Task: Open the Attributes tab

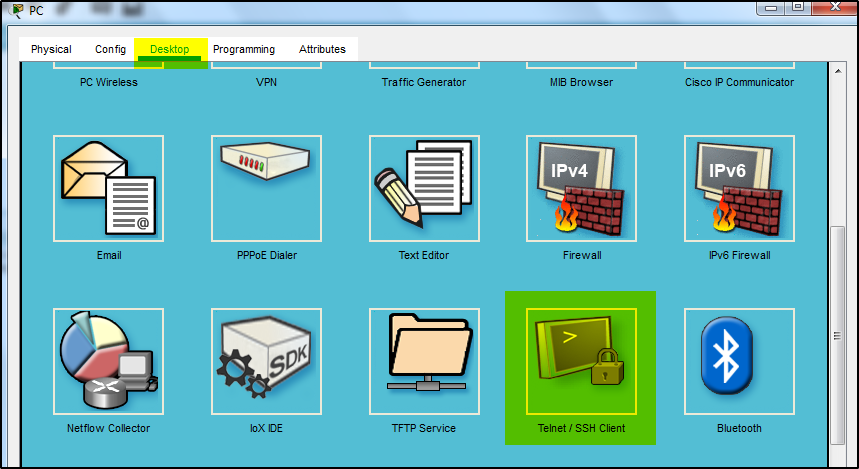Action: click(322, 49)
